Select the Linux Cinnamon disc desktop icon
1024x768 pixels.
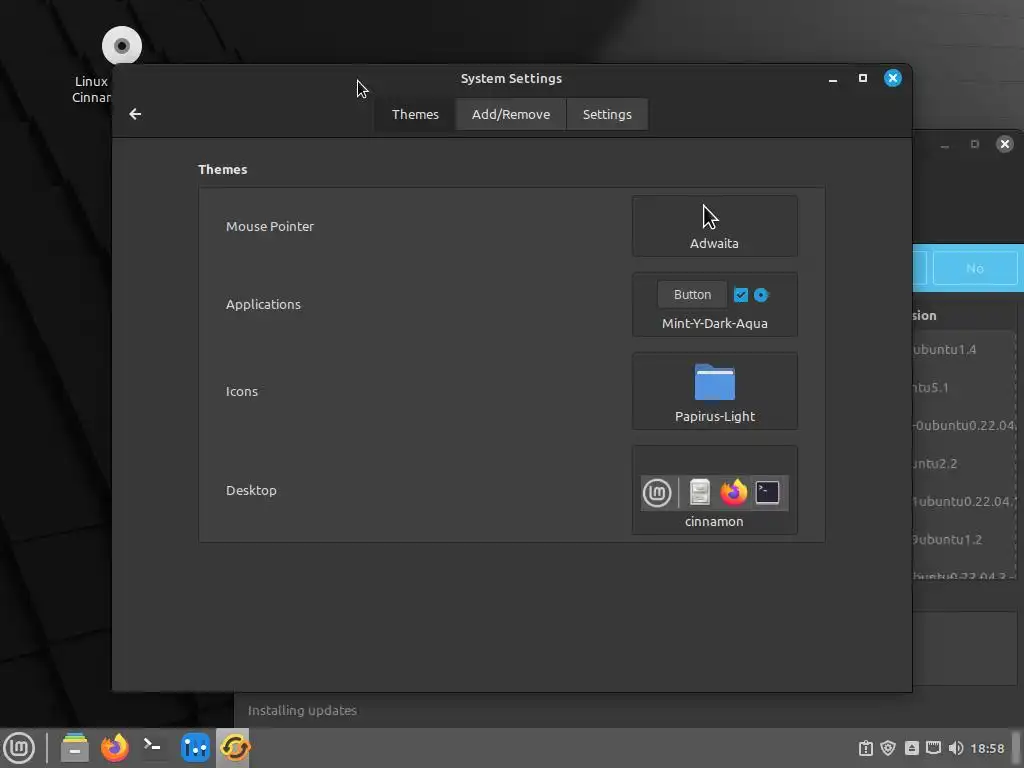[x=121, y=46]
